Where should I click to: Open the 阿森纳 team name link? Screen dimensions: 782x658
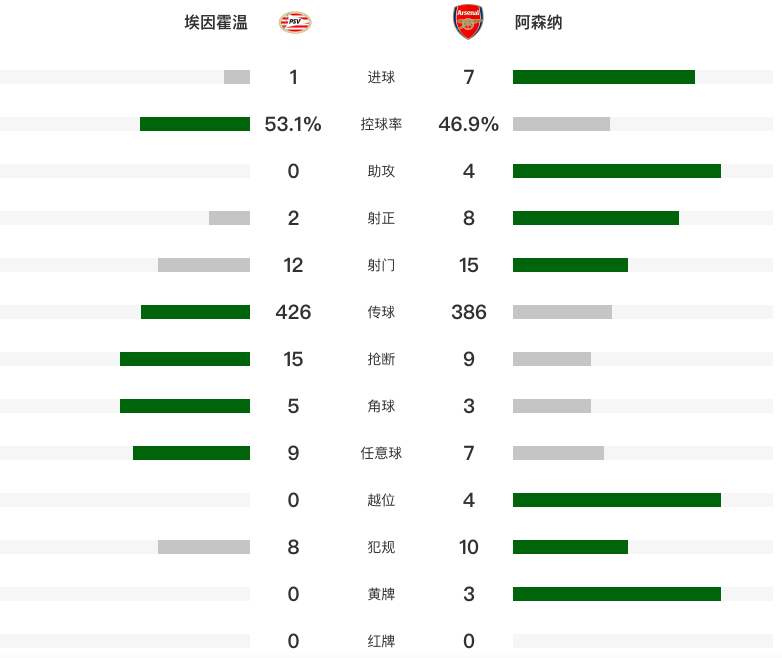[538, 22]
